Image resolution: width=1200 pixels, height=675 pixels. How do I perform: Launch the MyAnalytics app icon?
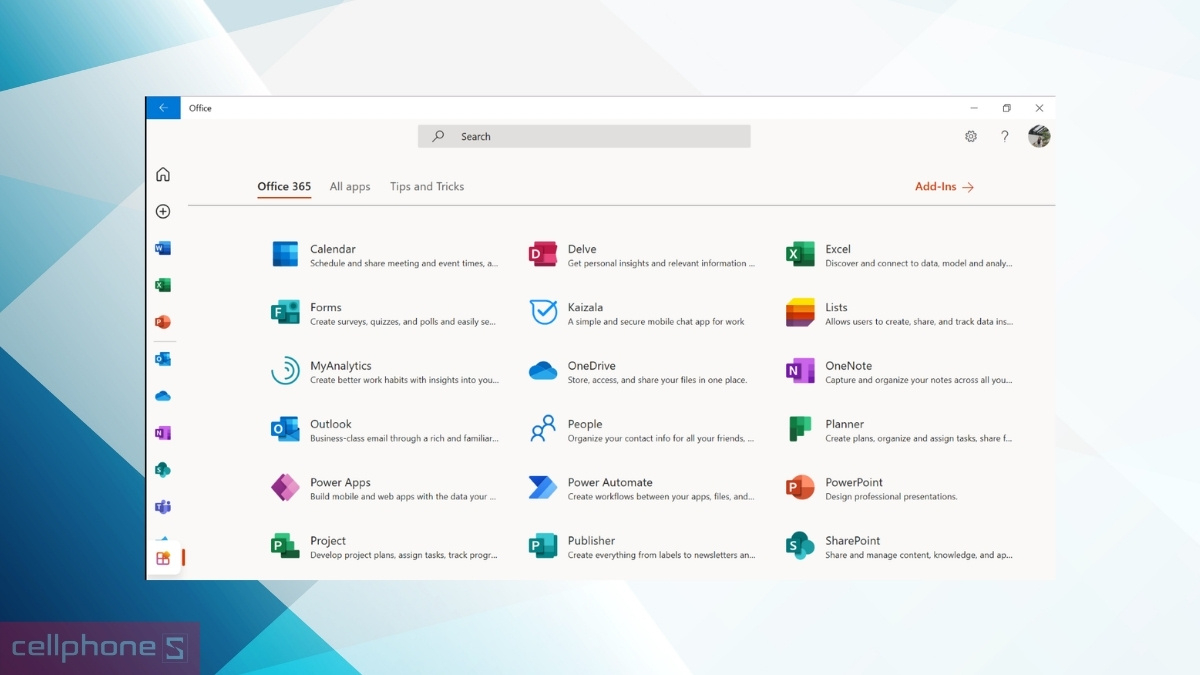(285, 371)
